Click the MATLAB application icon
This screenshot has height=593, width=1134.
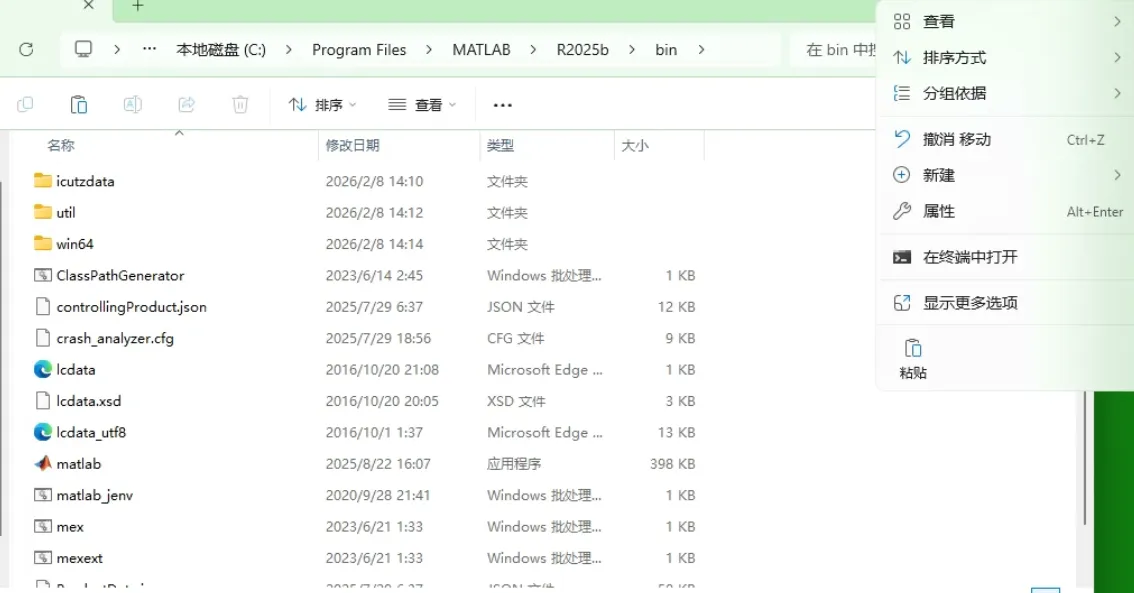[x=43, y=463]
